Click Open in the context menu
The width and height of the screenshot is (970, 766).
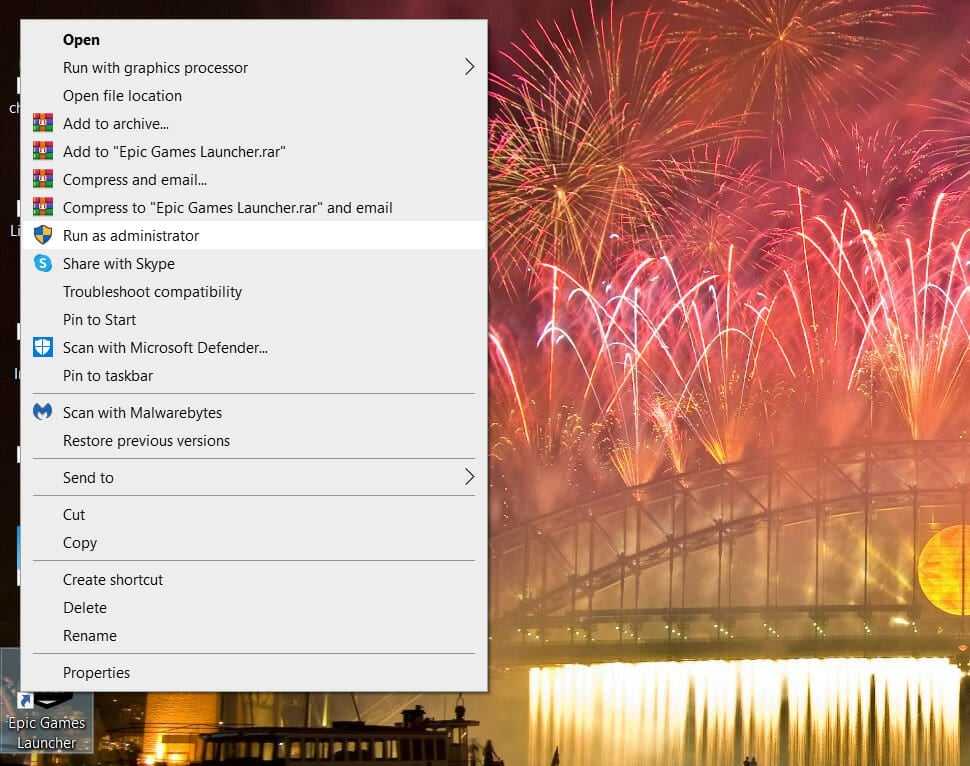pyautogui.click(x=254, y=40)
